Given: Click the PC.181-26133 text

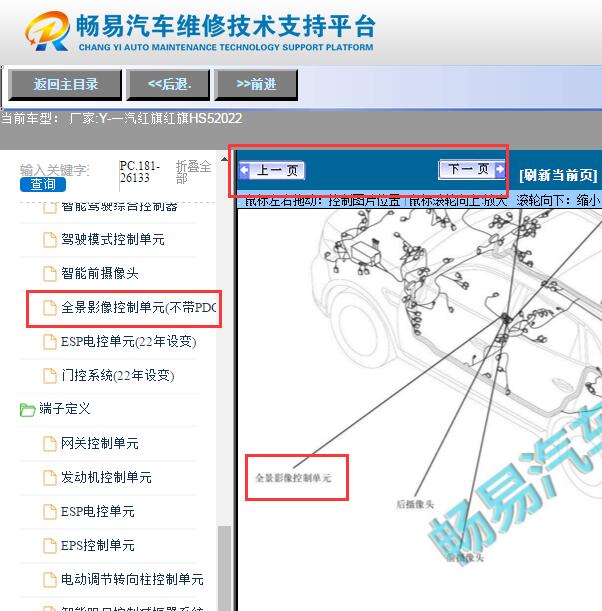Looking at the screenshot, I should [139, 172].
